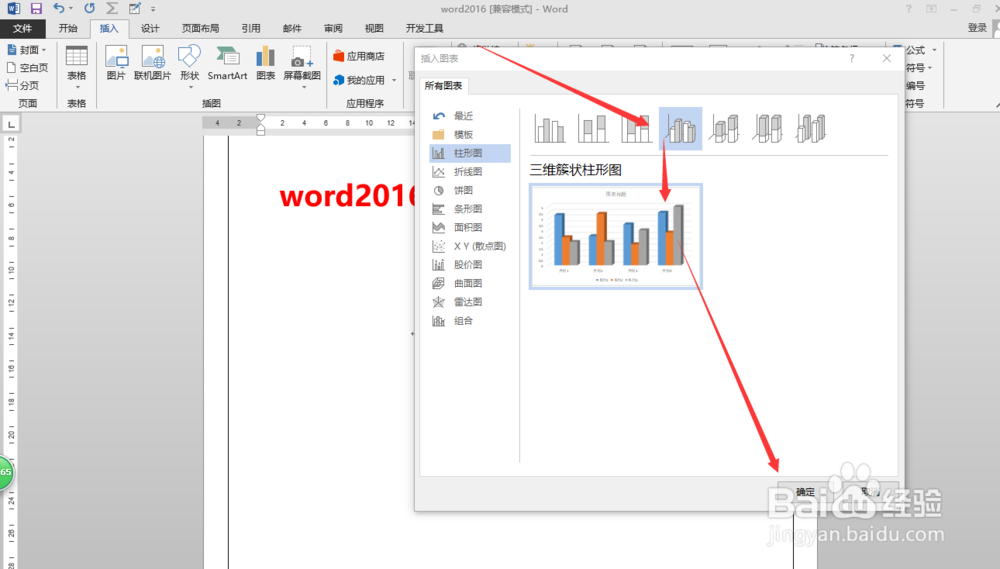
Task: Select 最近 recent charts category
Action: (470, 116)
